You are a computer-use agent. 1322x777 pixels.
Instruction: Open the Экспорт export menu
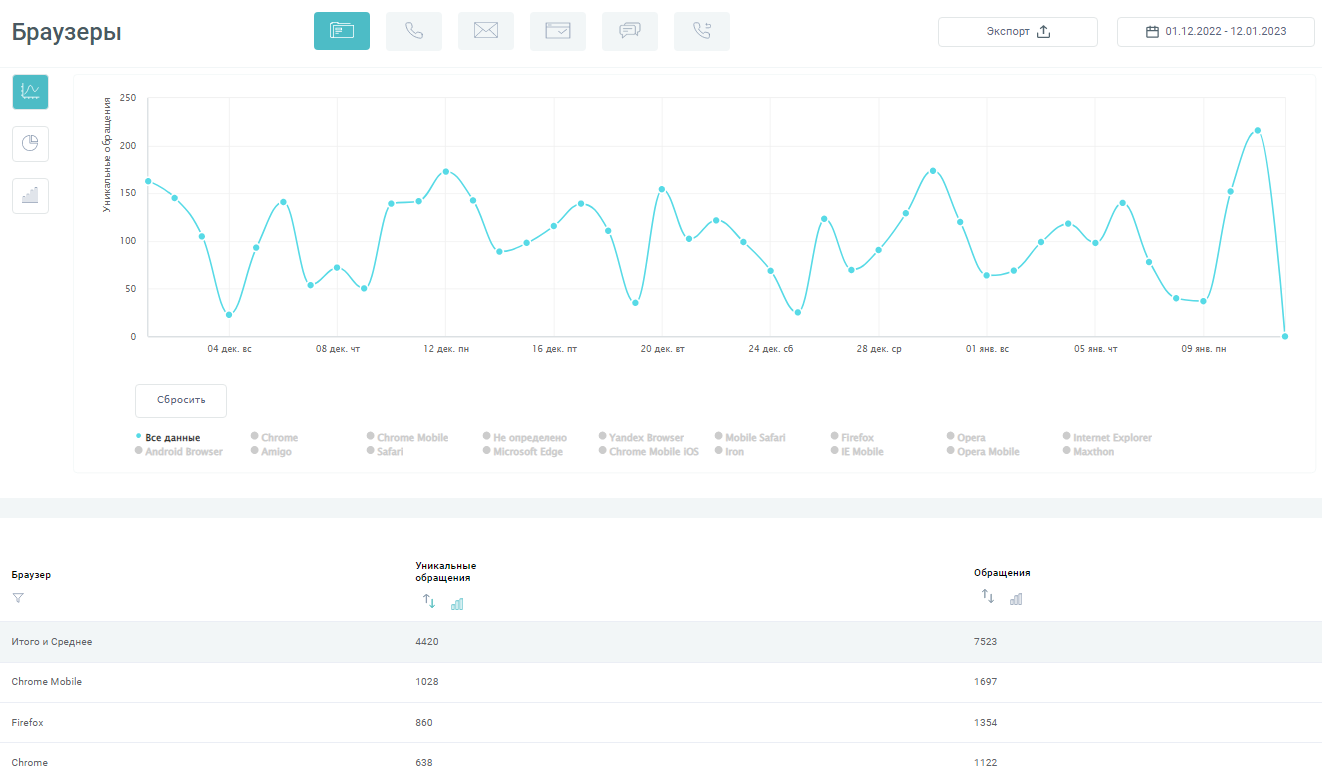[x=1018, y=32]
